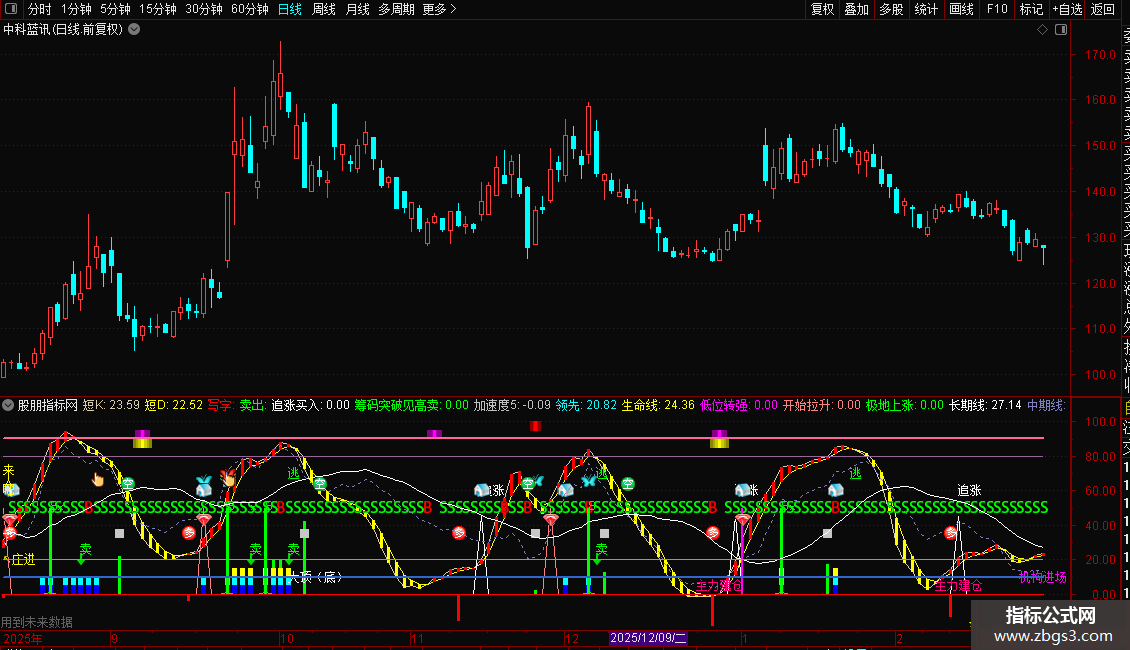Viewport: 1130px width, 650px height.
Task: Click the red block on top indicator line
Action: pyautogui.click(x=535, y=427)
